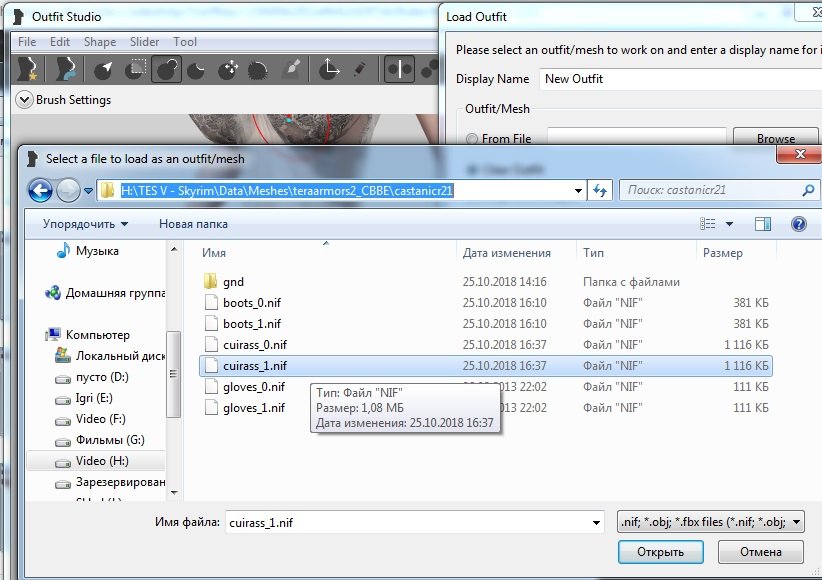The width and height of the screenshot is (822, 580).
Task: Click the Back navigation arrow
Action: (x=40, y=190)
